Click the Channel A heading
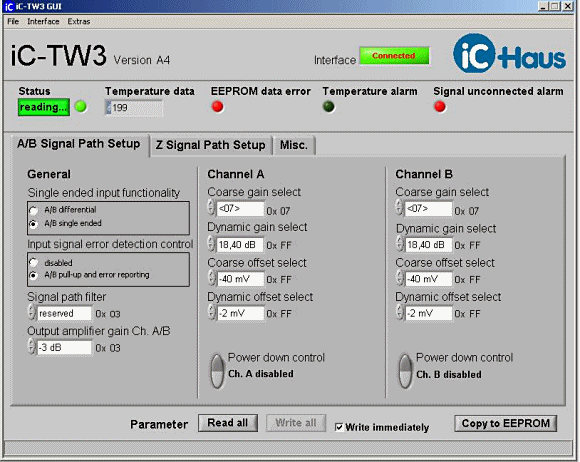 [236, 174]
